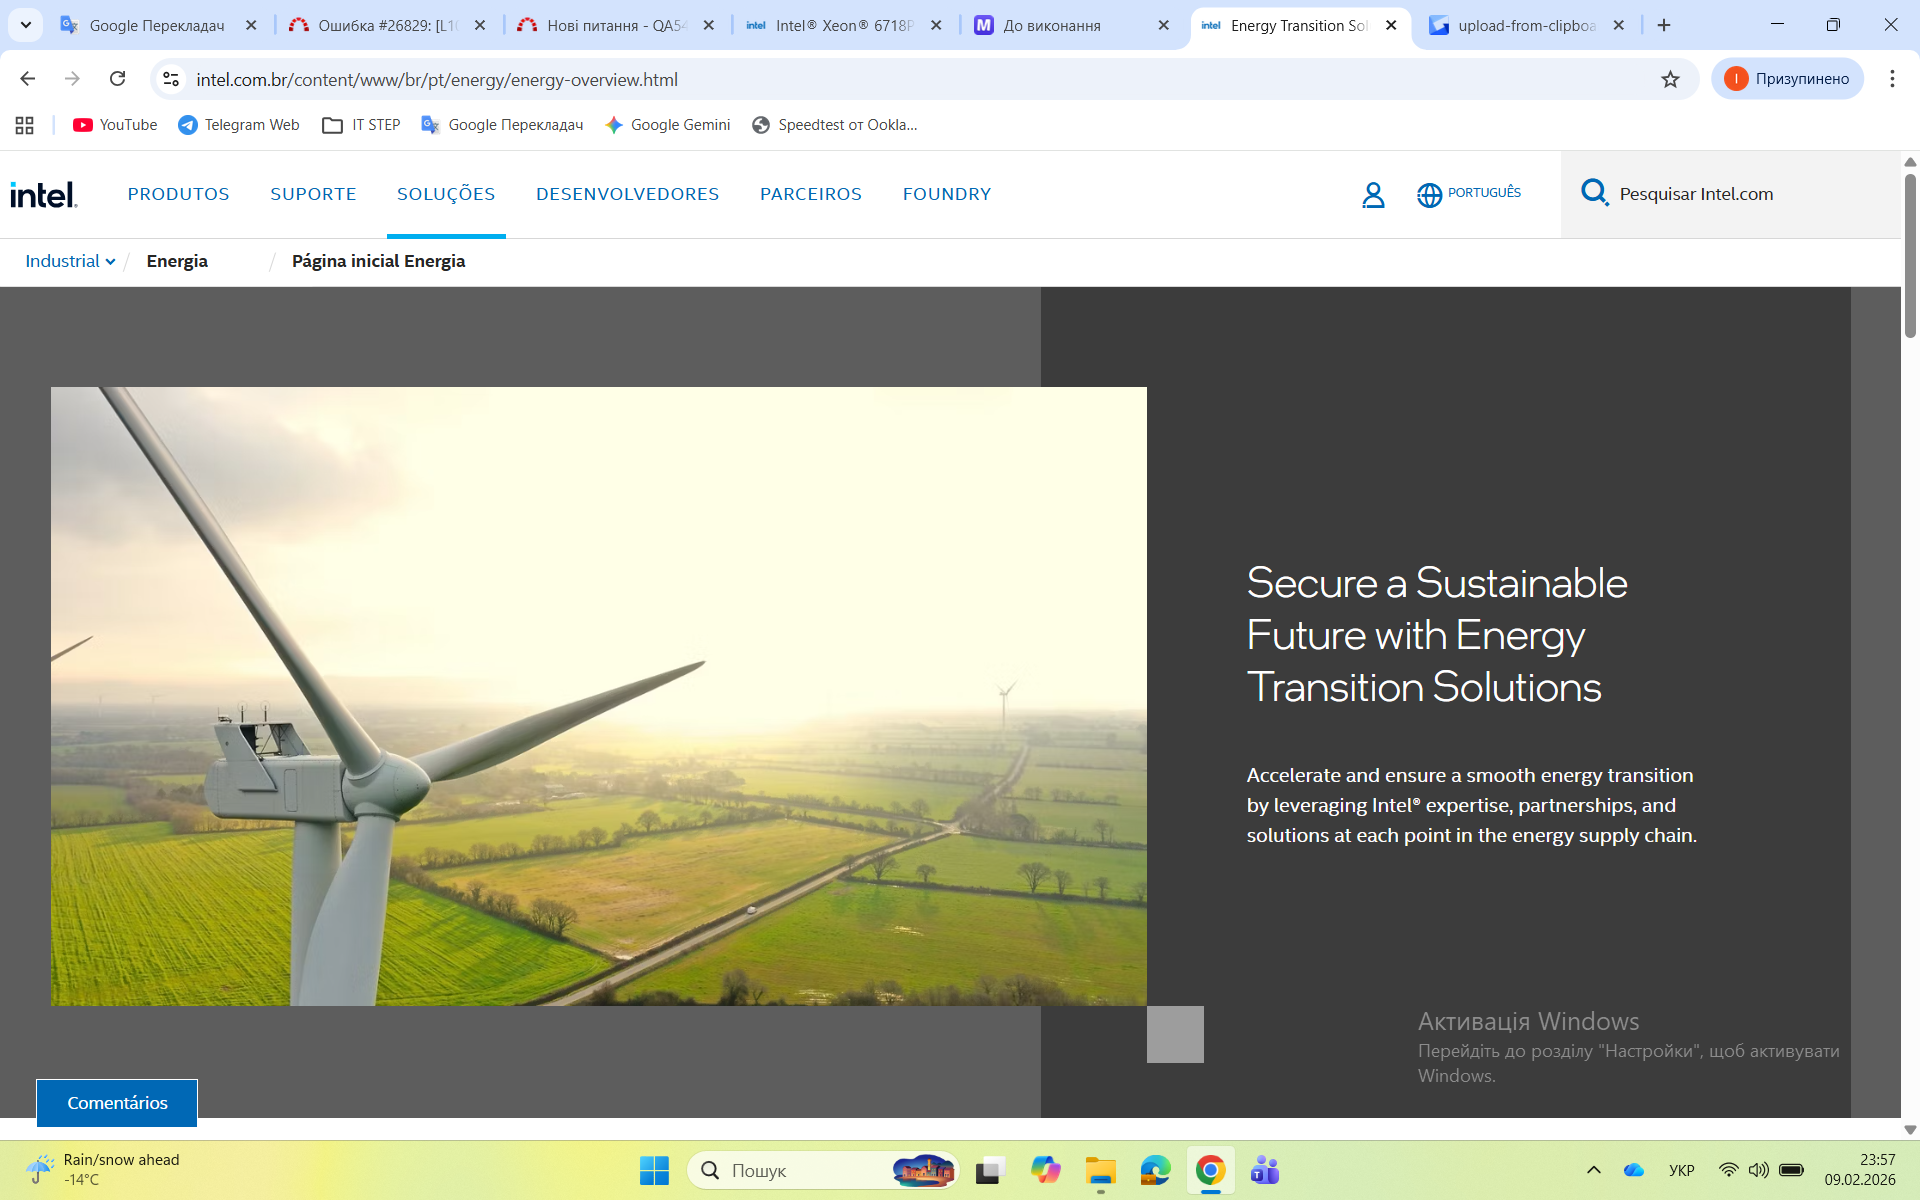Open the SOLUÇÕES navigation menu
Image resolution: width=1920 pixels, height=1200 pixels.
click(x=446, y=194)
